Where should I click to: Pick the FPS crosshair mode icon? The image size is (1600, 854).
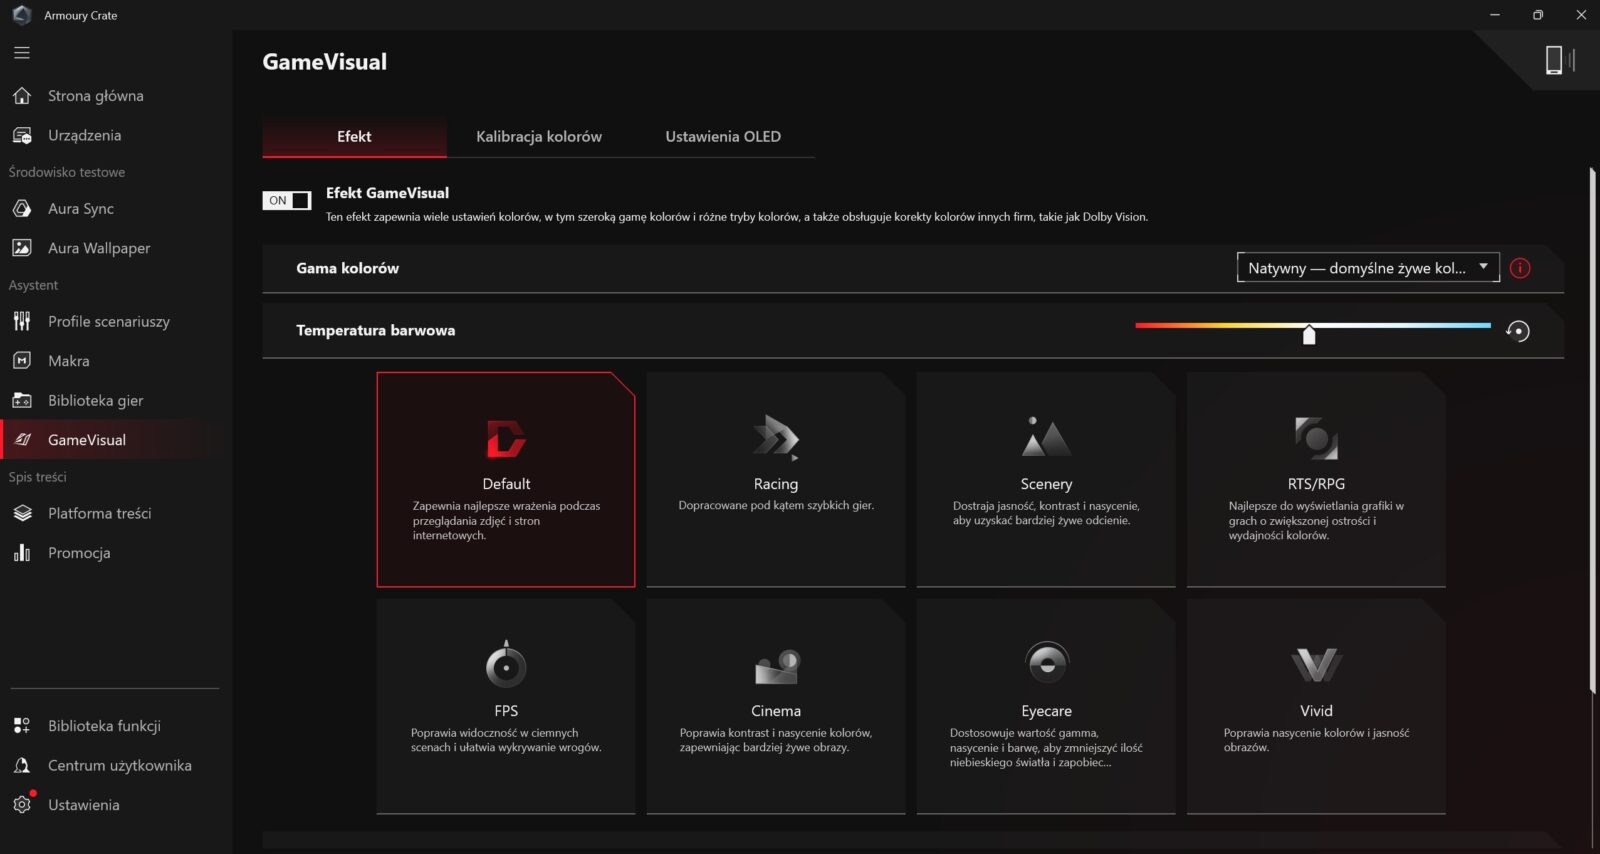506,665
